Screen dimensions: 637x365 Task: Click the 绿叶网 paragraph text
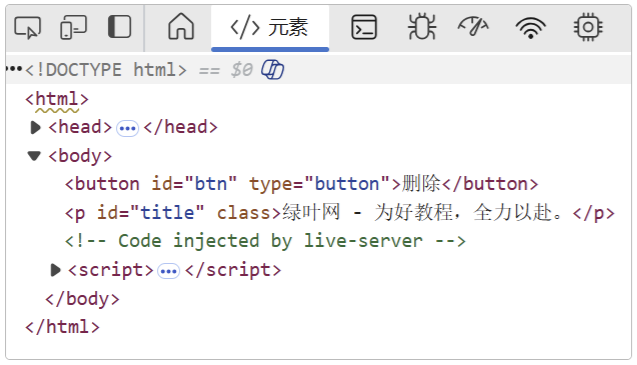[422, 213]
